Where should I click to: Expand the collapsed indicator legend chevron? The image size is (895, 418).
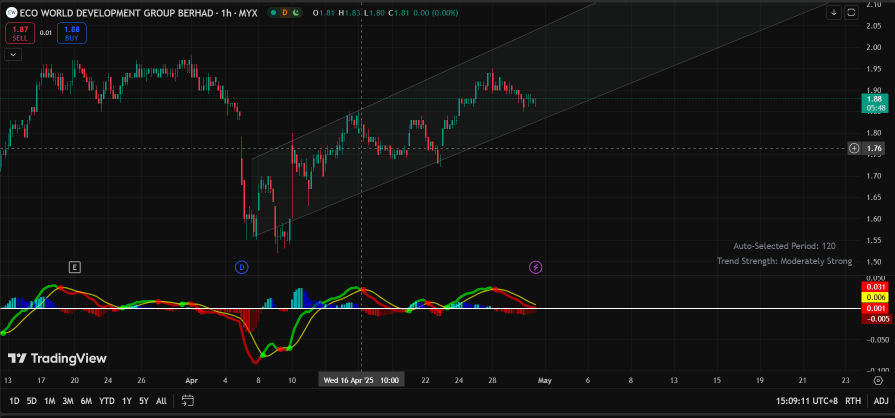[x=13, y=55]
